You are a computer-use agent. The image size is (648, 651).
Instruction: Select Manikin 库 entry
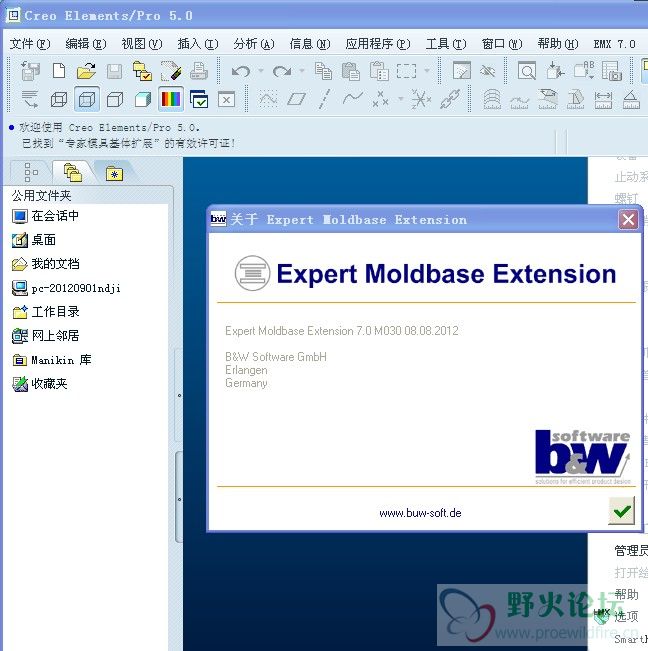click(52, 360)
